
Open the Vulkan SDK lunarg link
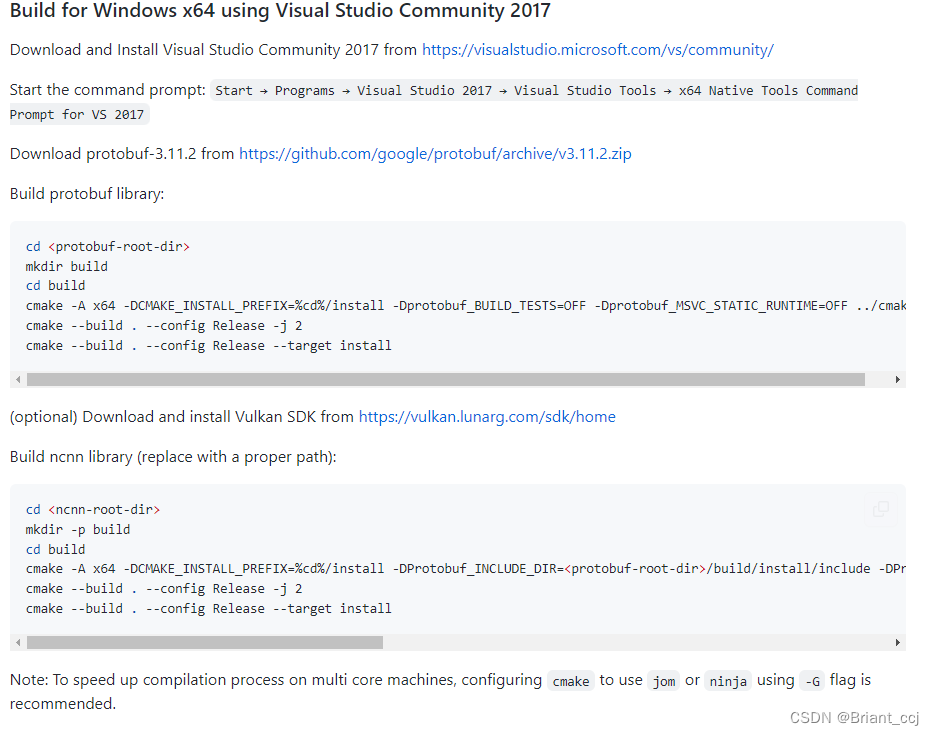[x=487, y=416]
